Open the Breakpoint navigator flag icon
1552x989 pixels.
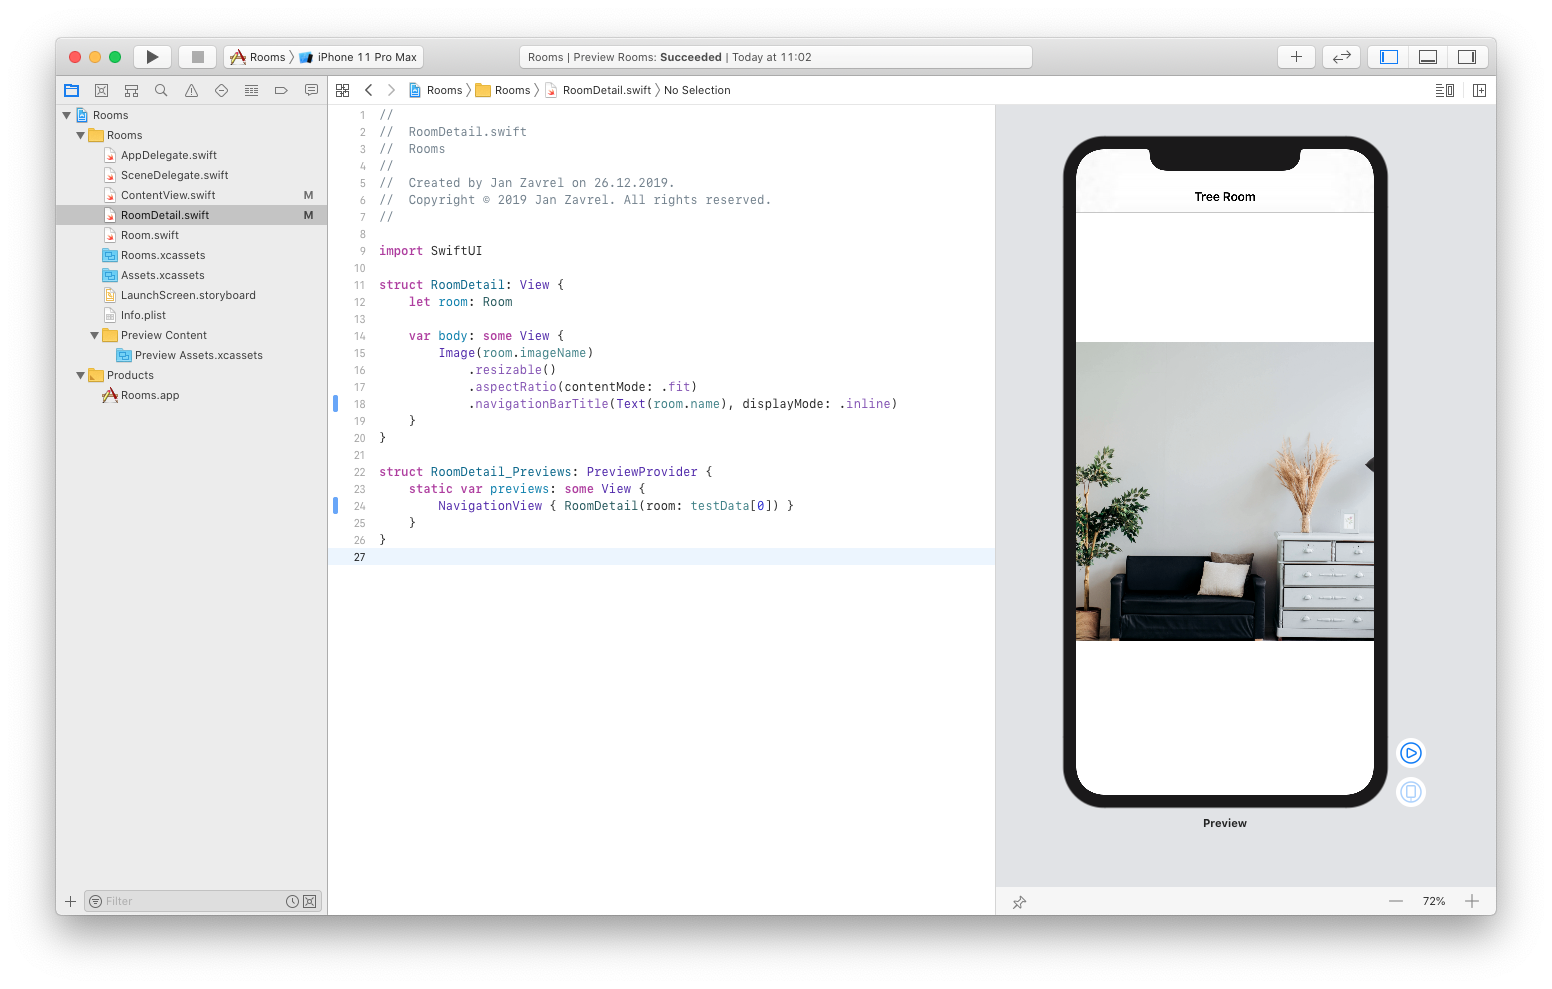coord(281,90)
